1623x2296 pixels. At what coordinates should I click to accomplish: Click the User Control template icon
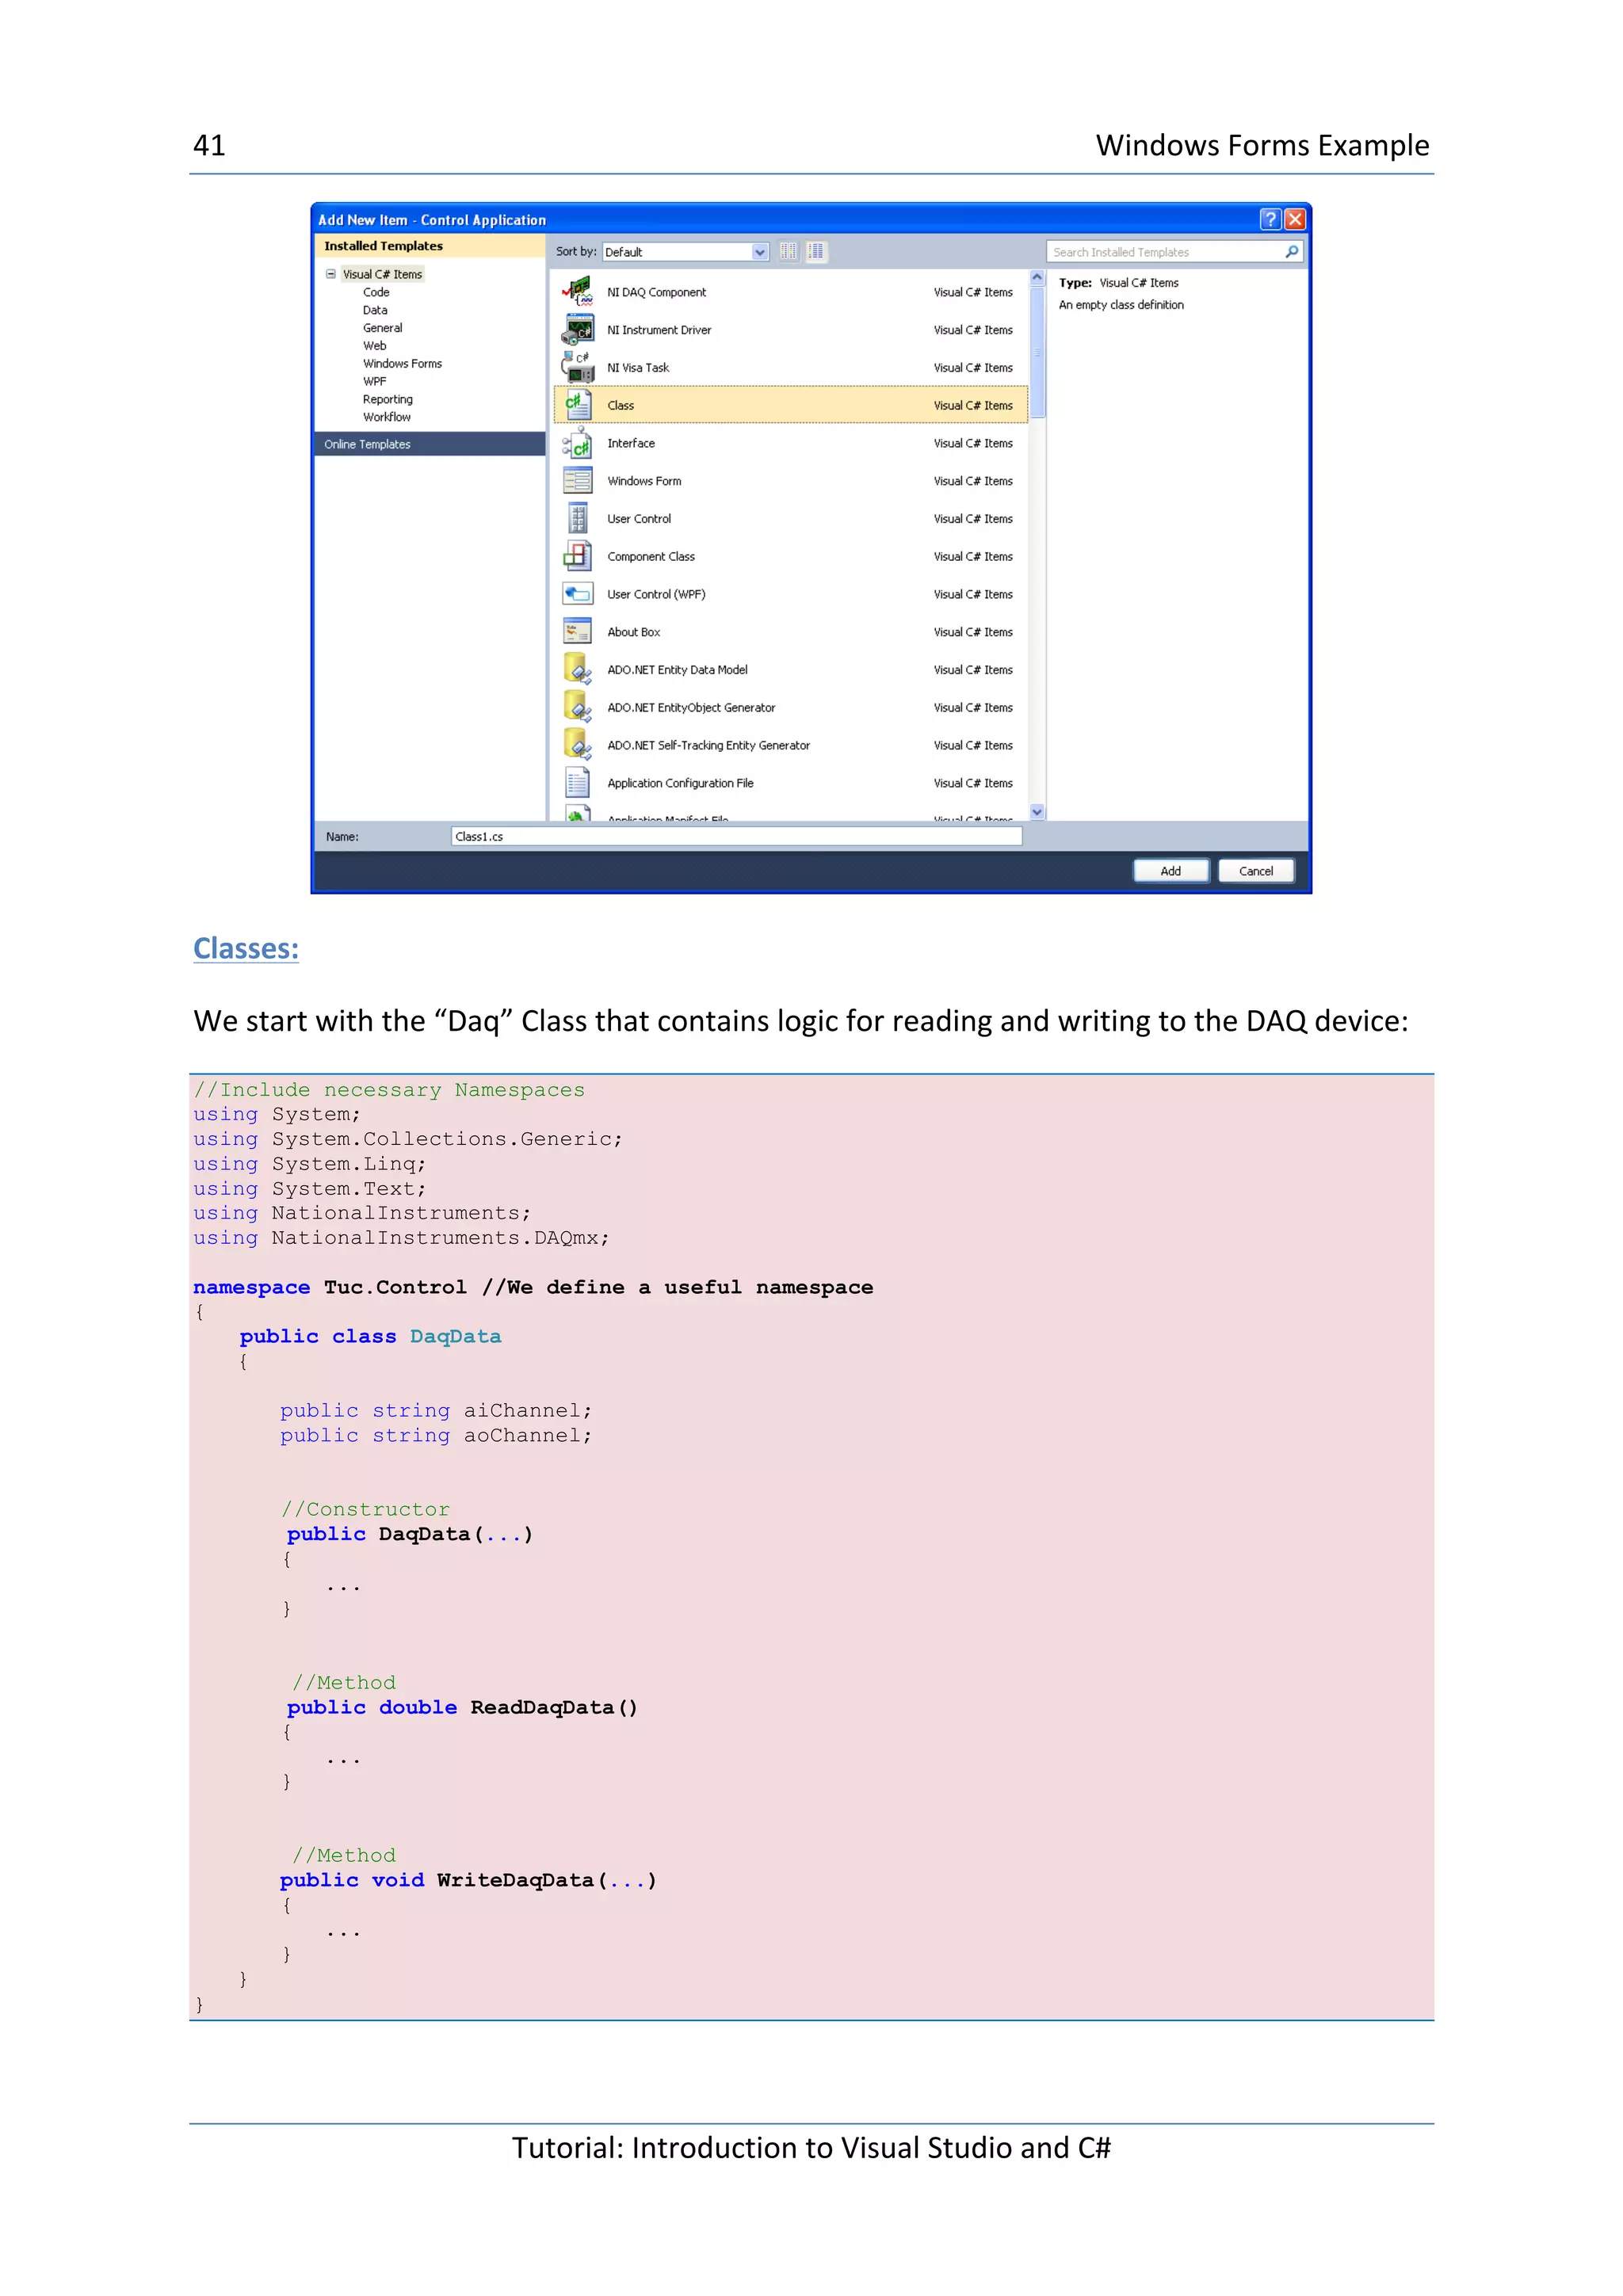pyautogui.click(x=577, y=518)
